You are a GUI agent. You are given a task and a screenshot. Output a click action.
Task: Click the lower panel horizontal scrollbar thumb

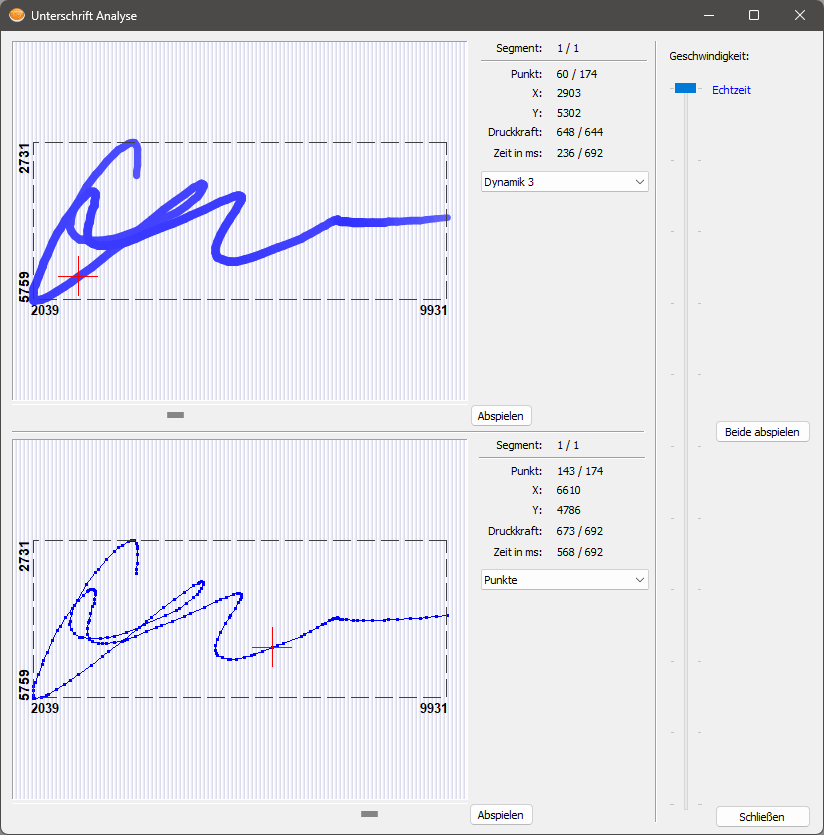click(x=369, y=814)
